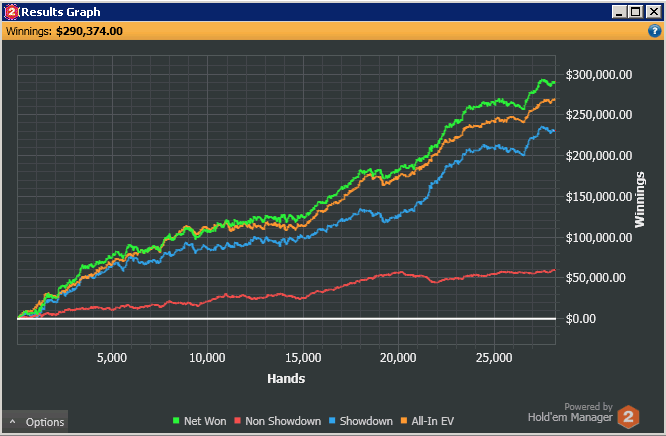Click the Powered by text
This screenshot has height=436, width=666.
(588, 406)
